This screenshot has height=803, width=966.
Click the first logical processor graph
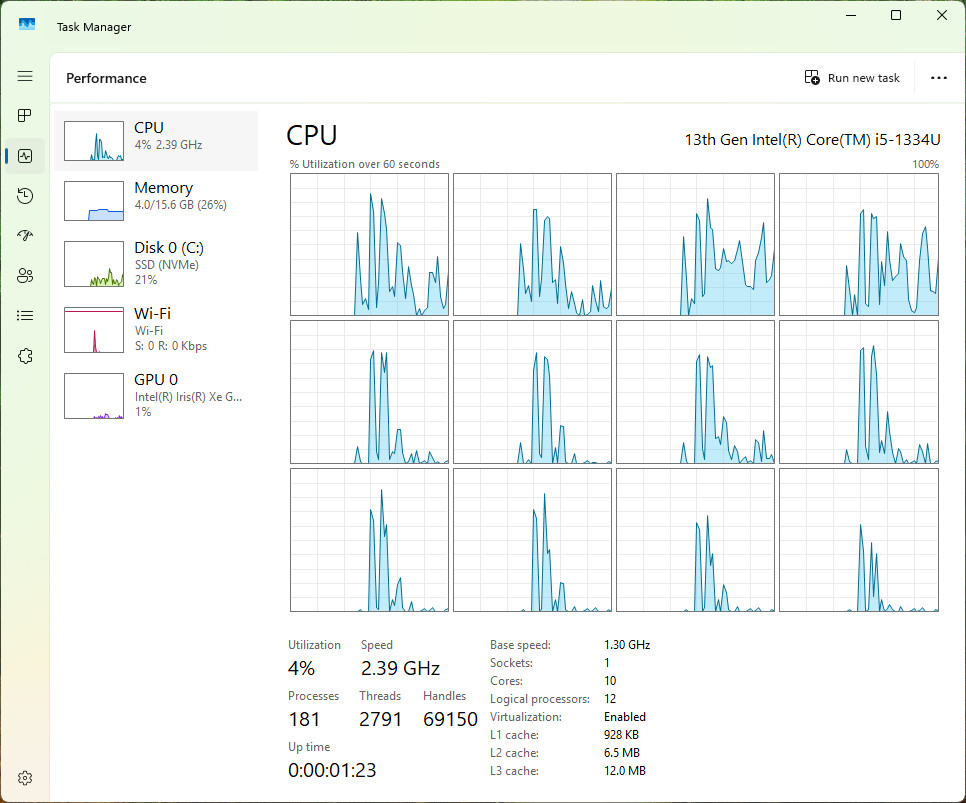(x=369, y=245)
